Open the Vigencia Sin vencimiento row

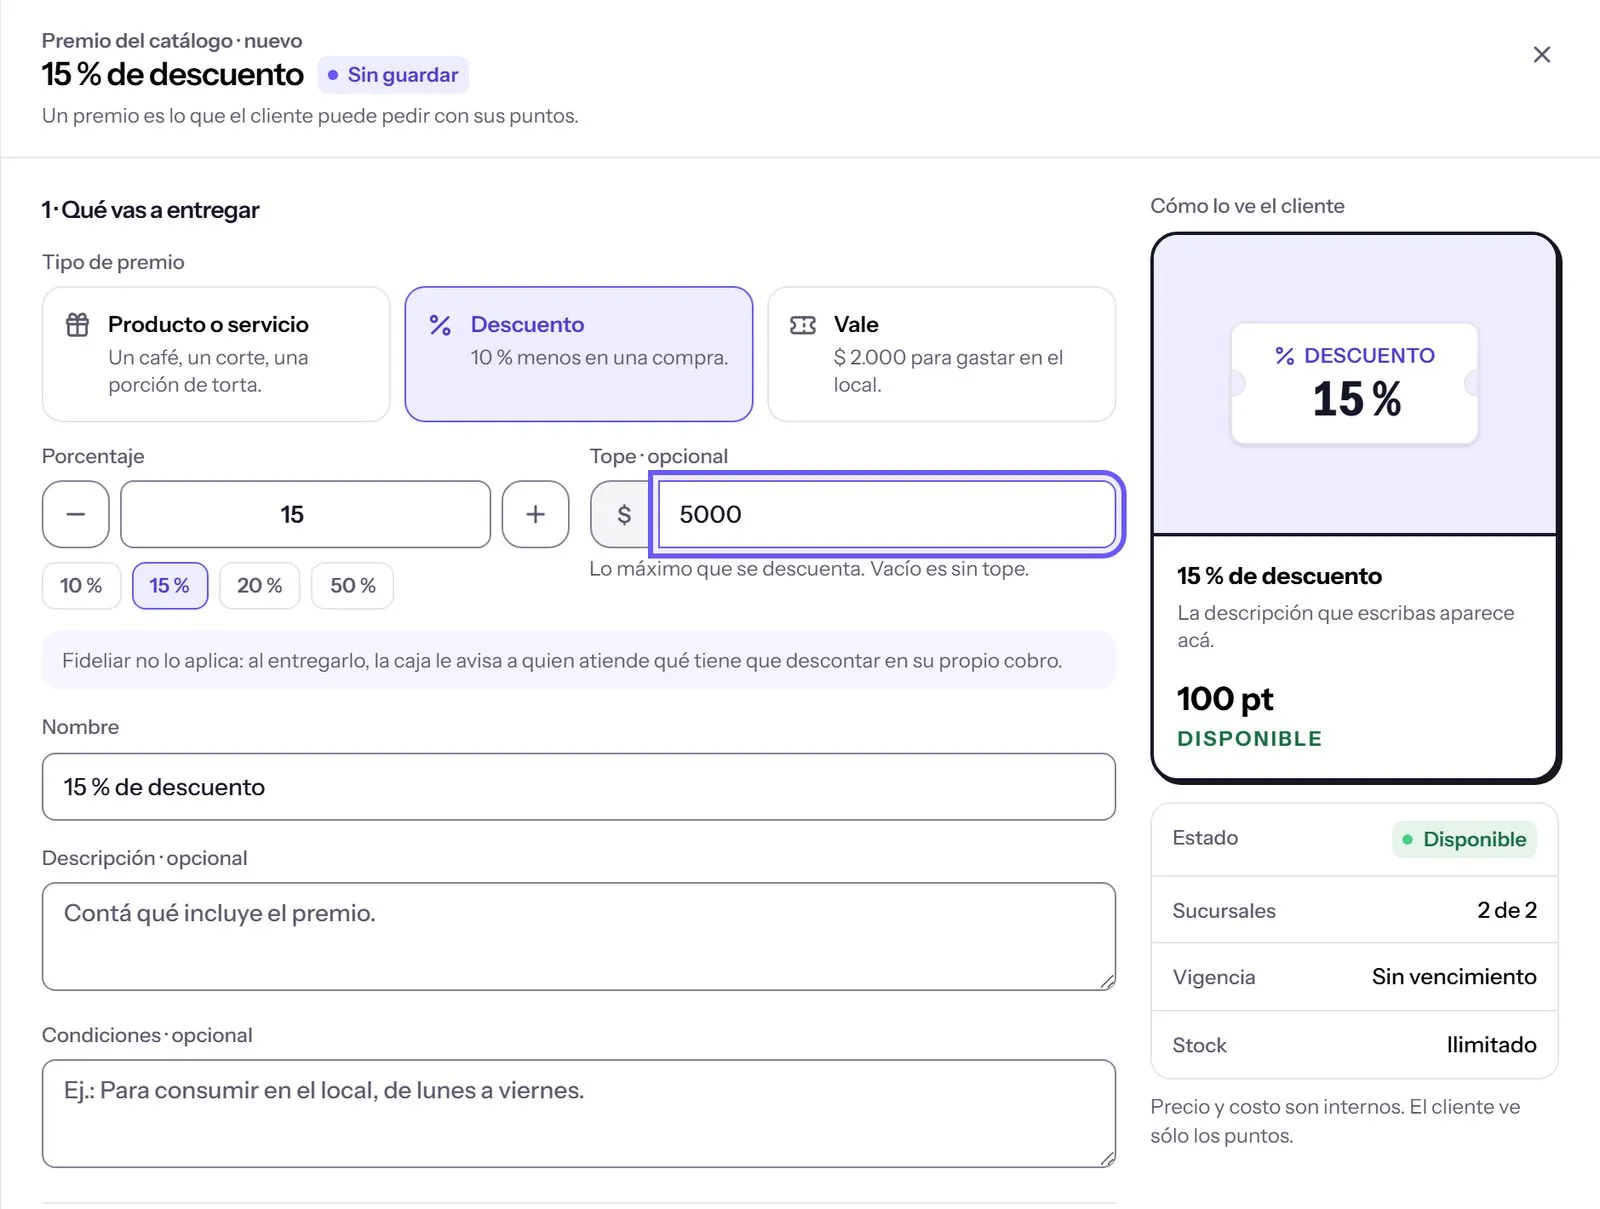tap(1354, 977)
